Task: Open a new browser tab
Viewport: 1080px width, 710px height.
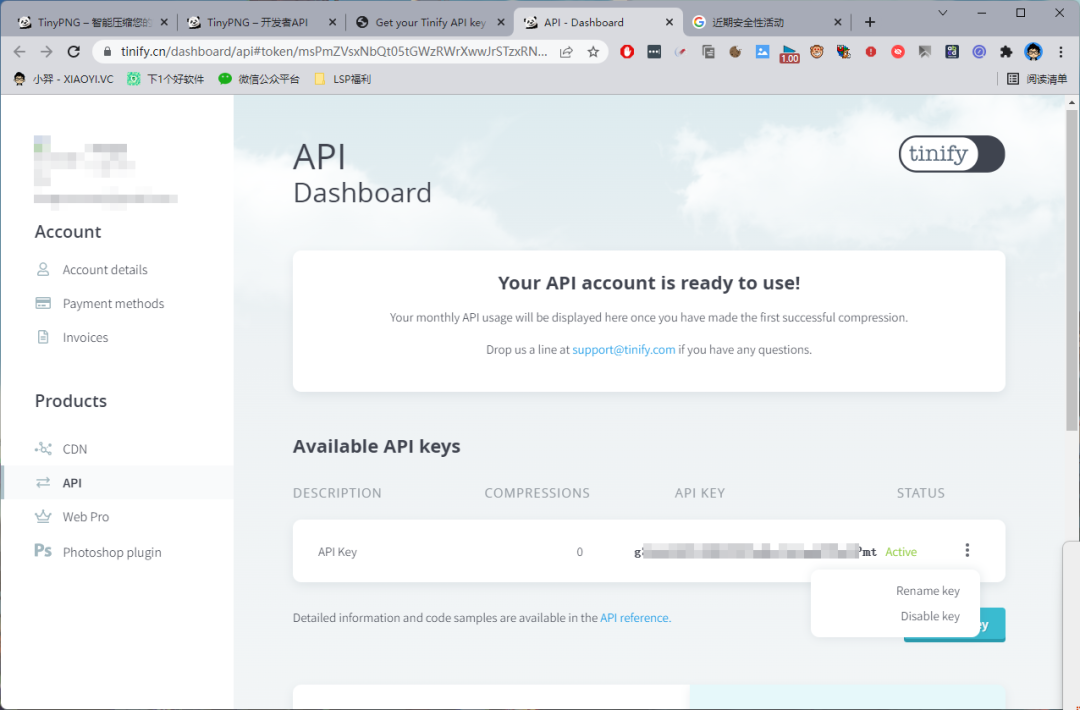Action: [870, 23]
